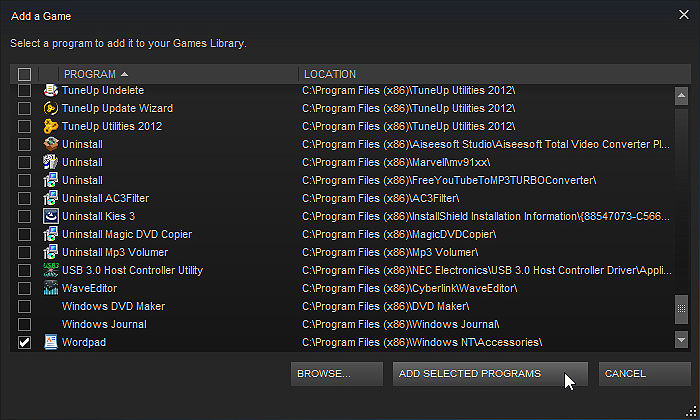Click the Uninstall Kies 3 icon

pyautogui.click(x=50, y=216)
